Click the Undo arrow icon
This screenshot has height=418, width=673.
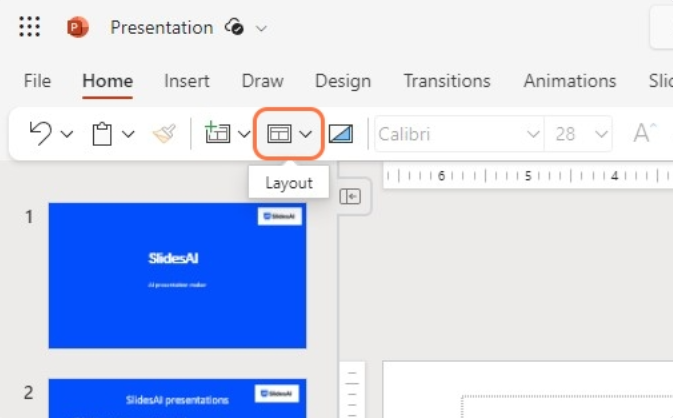pos(41,133)
